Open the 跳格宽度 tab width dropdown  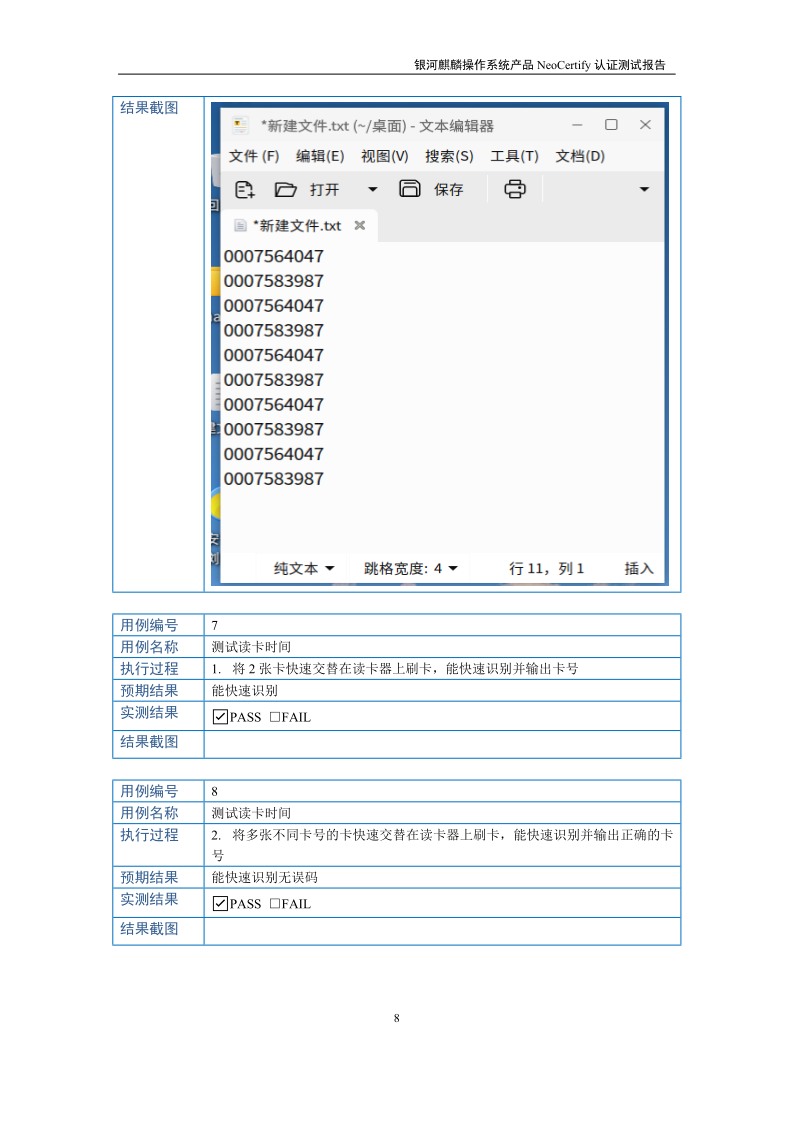click(x=411, y=568)
